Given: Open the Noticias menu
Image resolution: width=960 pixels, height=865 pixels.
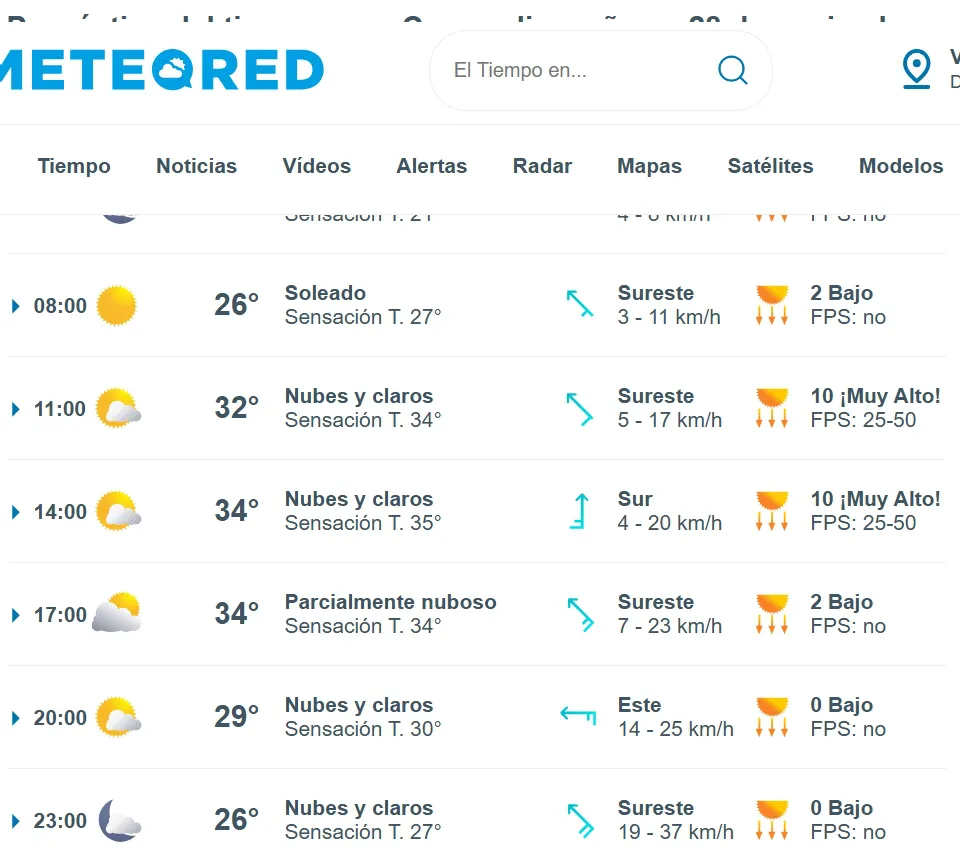Looking at the screenshot, I should click(196, 166).
